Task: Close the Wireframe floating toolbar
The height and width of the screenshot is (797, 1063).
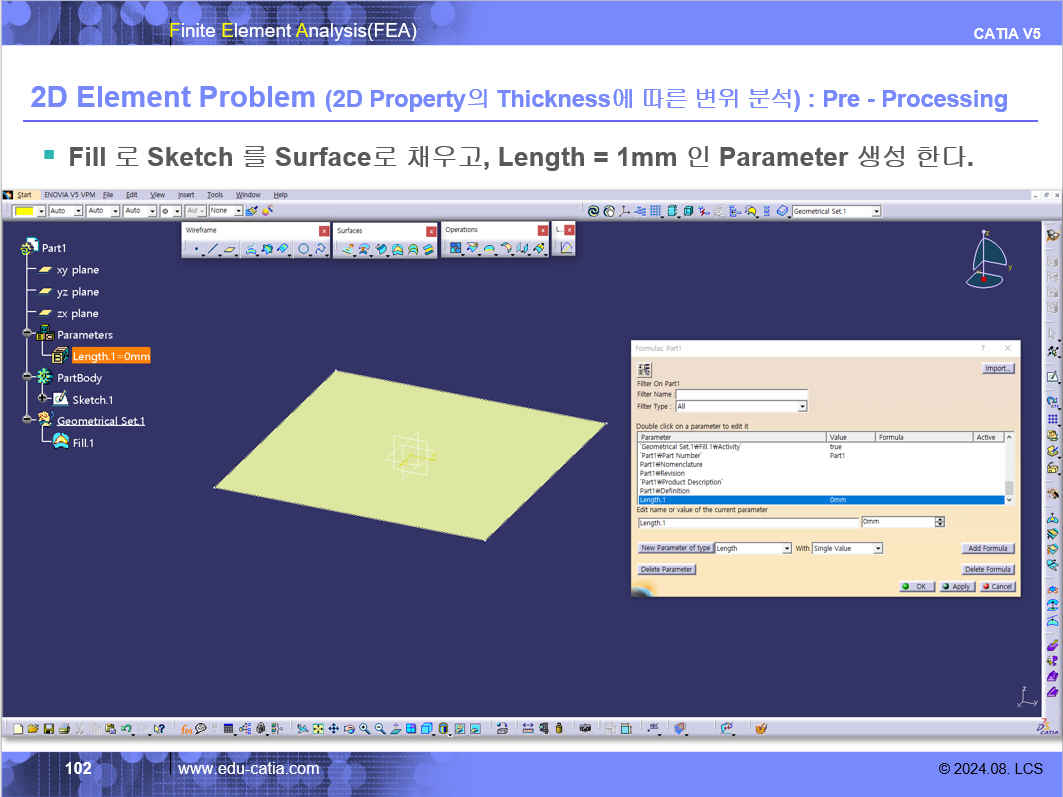Action: click(x=323, y=231)
